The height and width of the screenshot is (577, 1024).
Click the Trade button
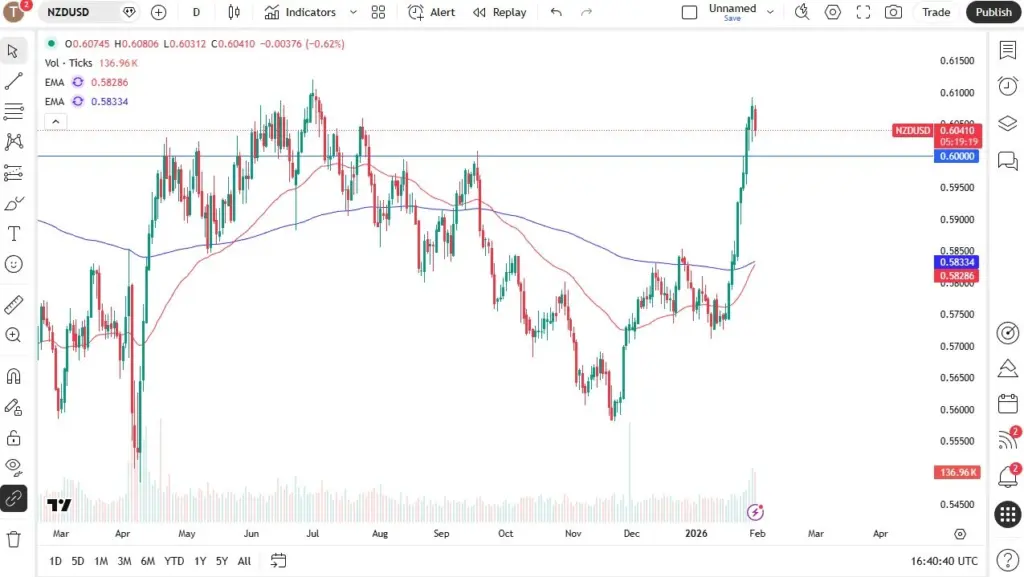pyautogui.click(x=936, y=12)
